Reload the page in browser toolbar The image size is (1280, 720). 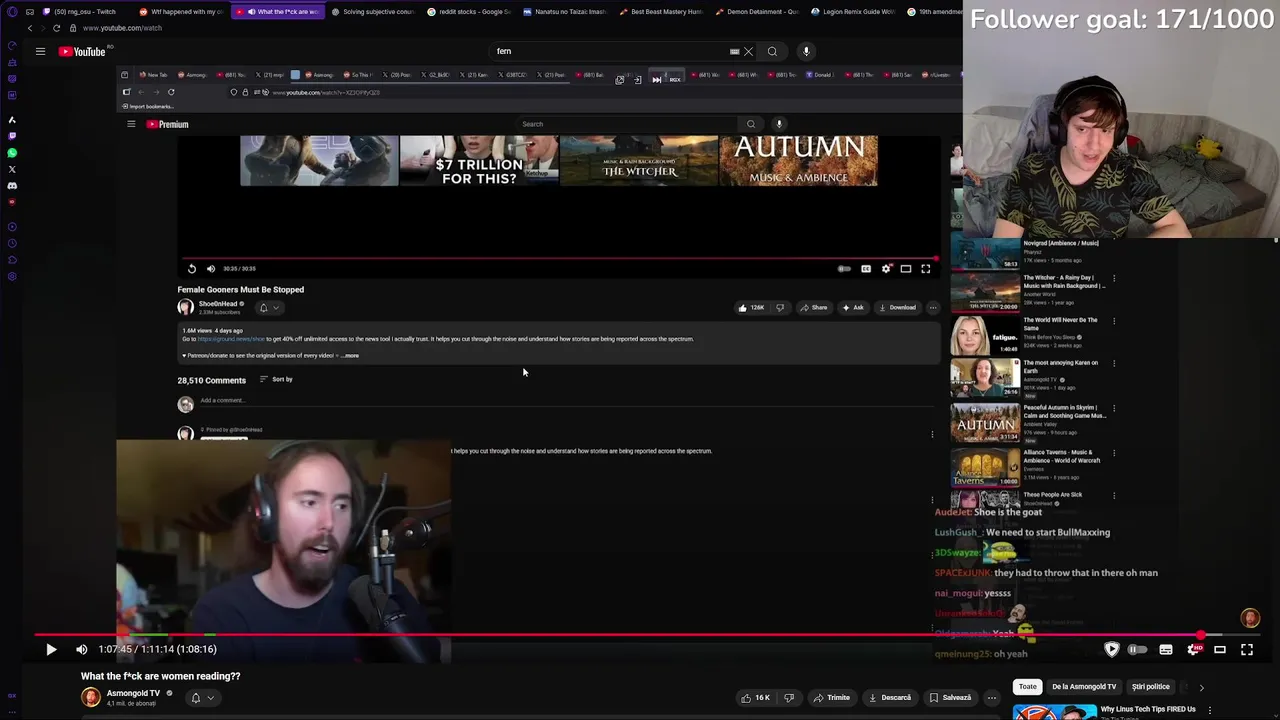(55, 28)
